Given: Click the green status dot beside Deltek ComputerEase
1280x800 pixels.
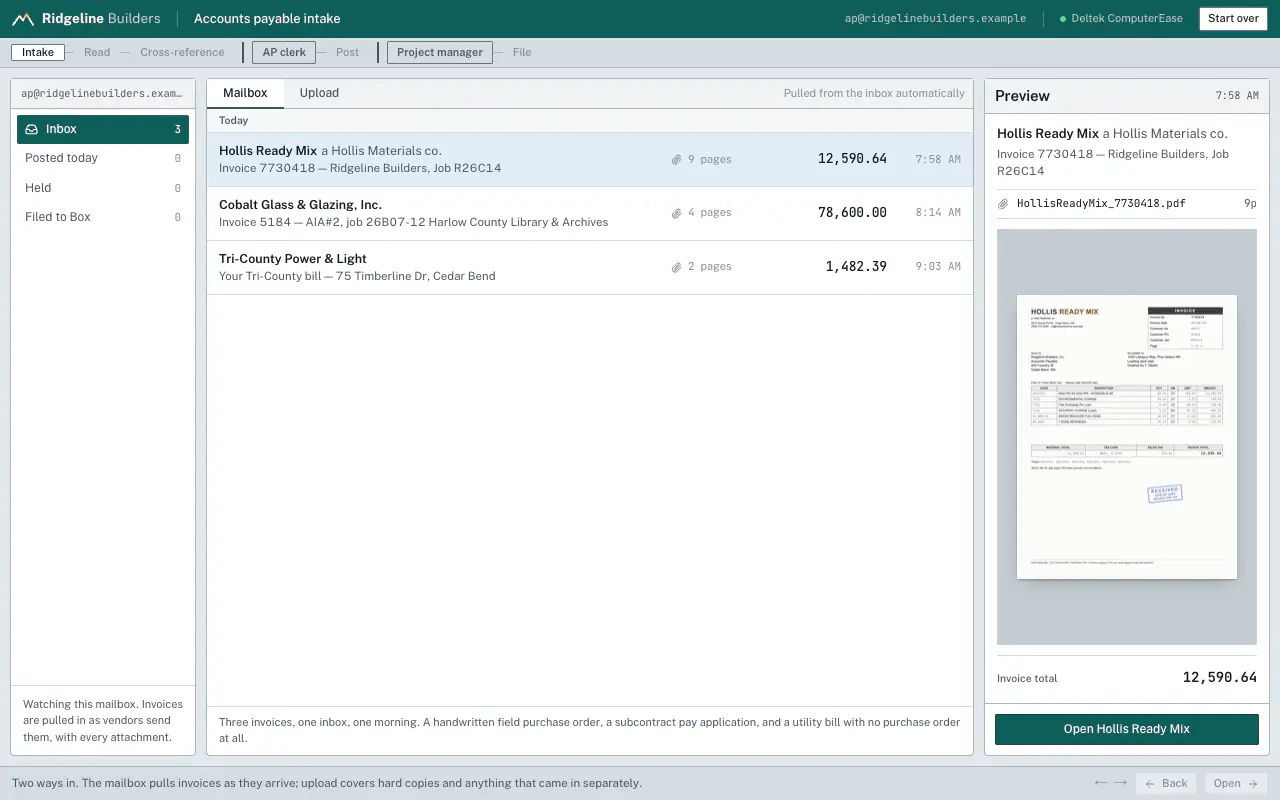Looking at the screenshot, I should click(1062, 19).
